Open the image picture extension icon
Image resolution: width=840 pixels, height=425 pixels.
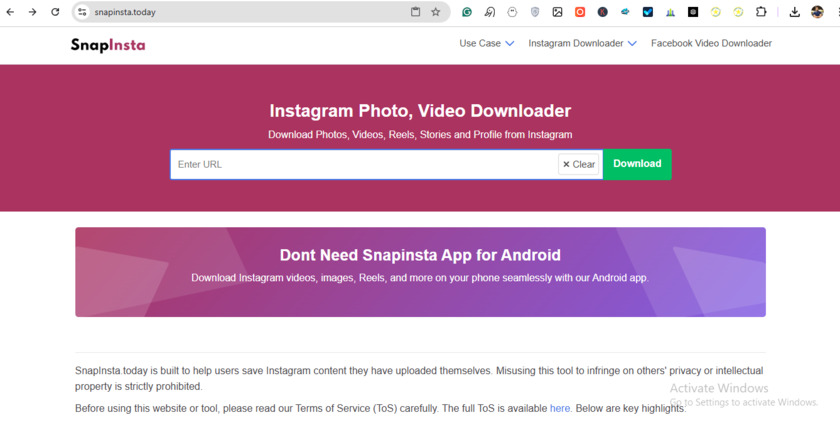coord(557,12)
